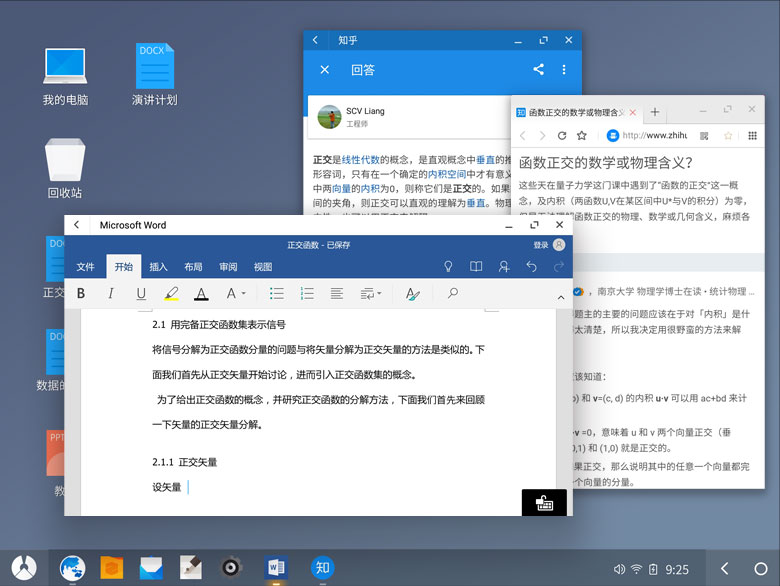Click the share icon in Zhihu
This screenshot has width=780, height=586.
539,70
